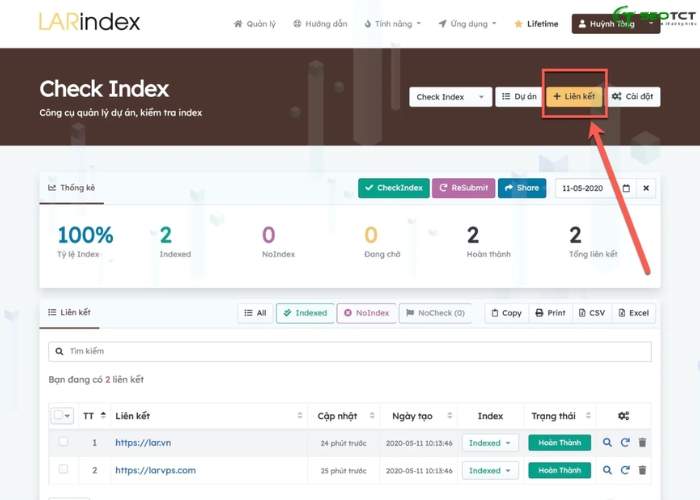Open the Dự án project list button
Image resolution: width=700 pixels, height=500 pixels.
[x=519, y=96]
